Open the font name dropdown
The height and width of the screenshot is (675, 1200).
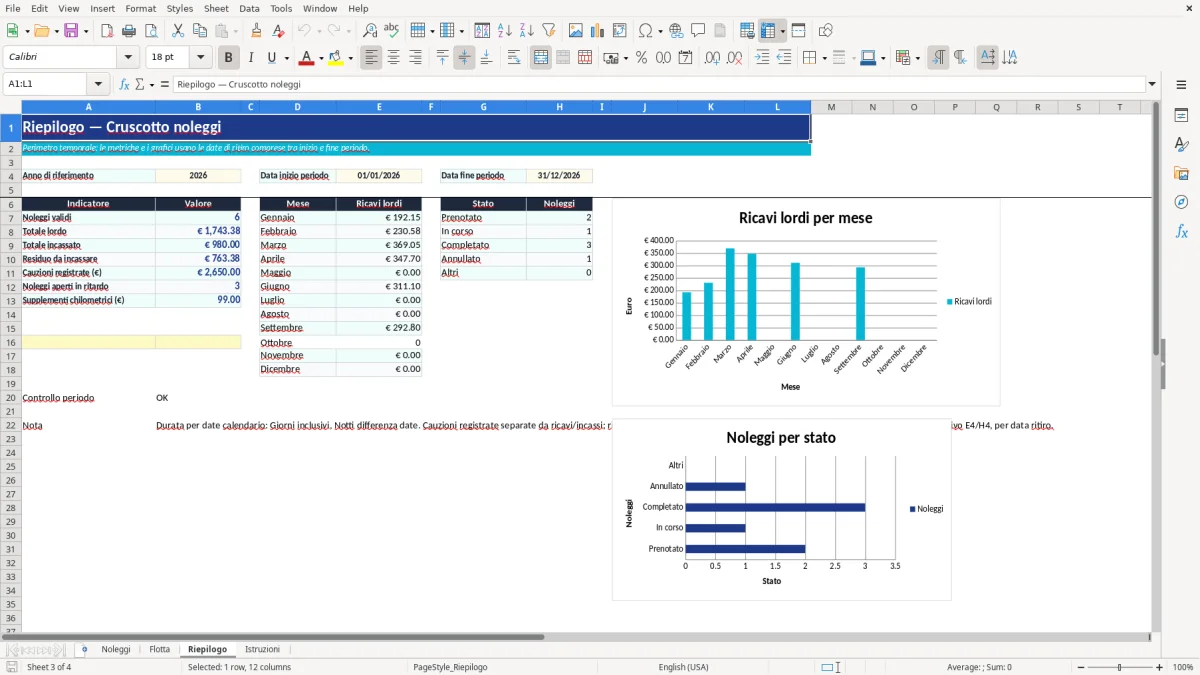(x=128, y=58)
